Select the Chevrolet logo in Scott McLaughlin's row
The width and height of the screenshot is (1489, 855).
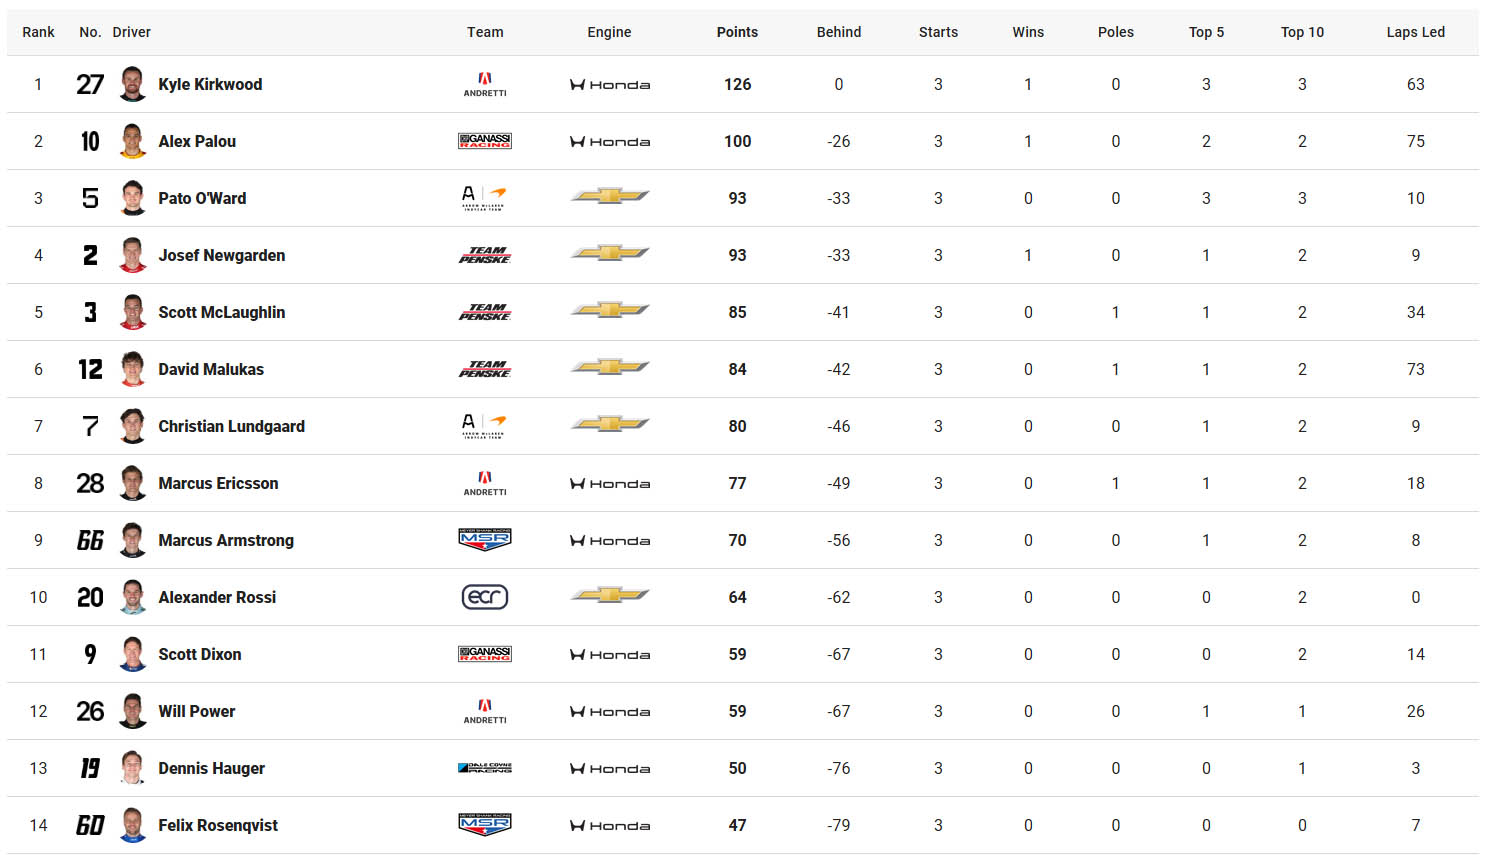[609, 312]
